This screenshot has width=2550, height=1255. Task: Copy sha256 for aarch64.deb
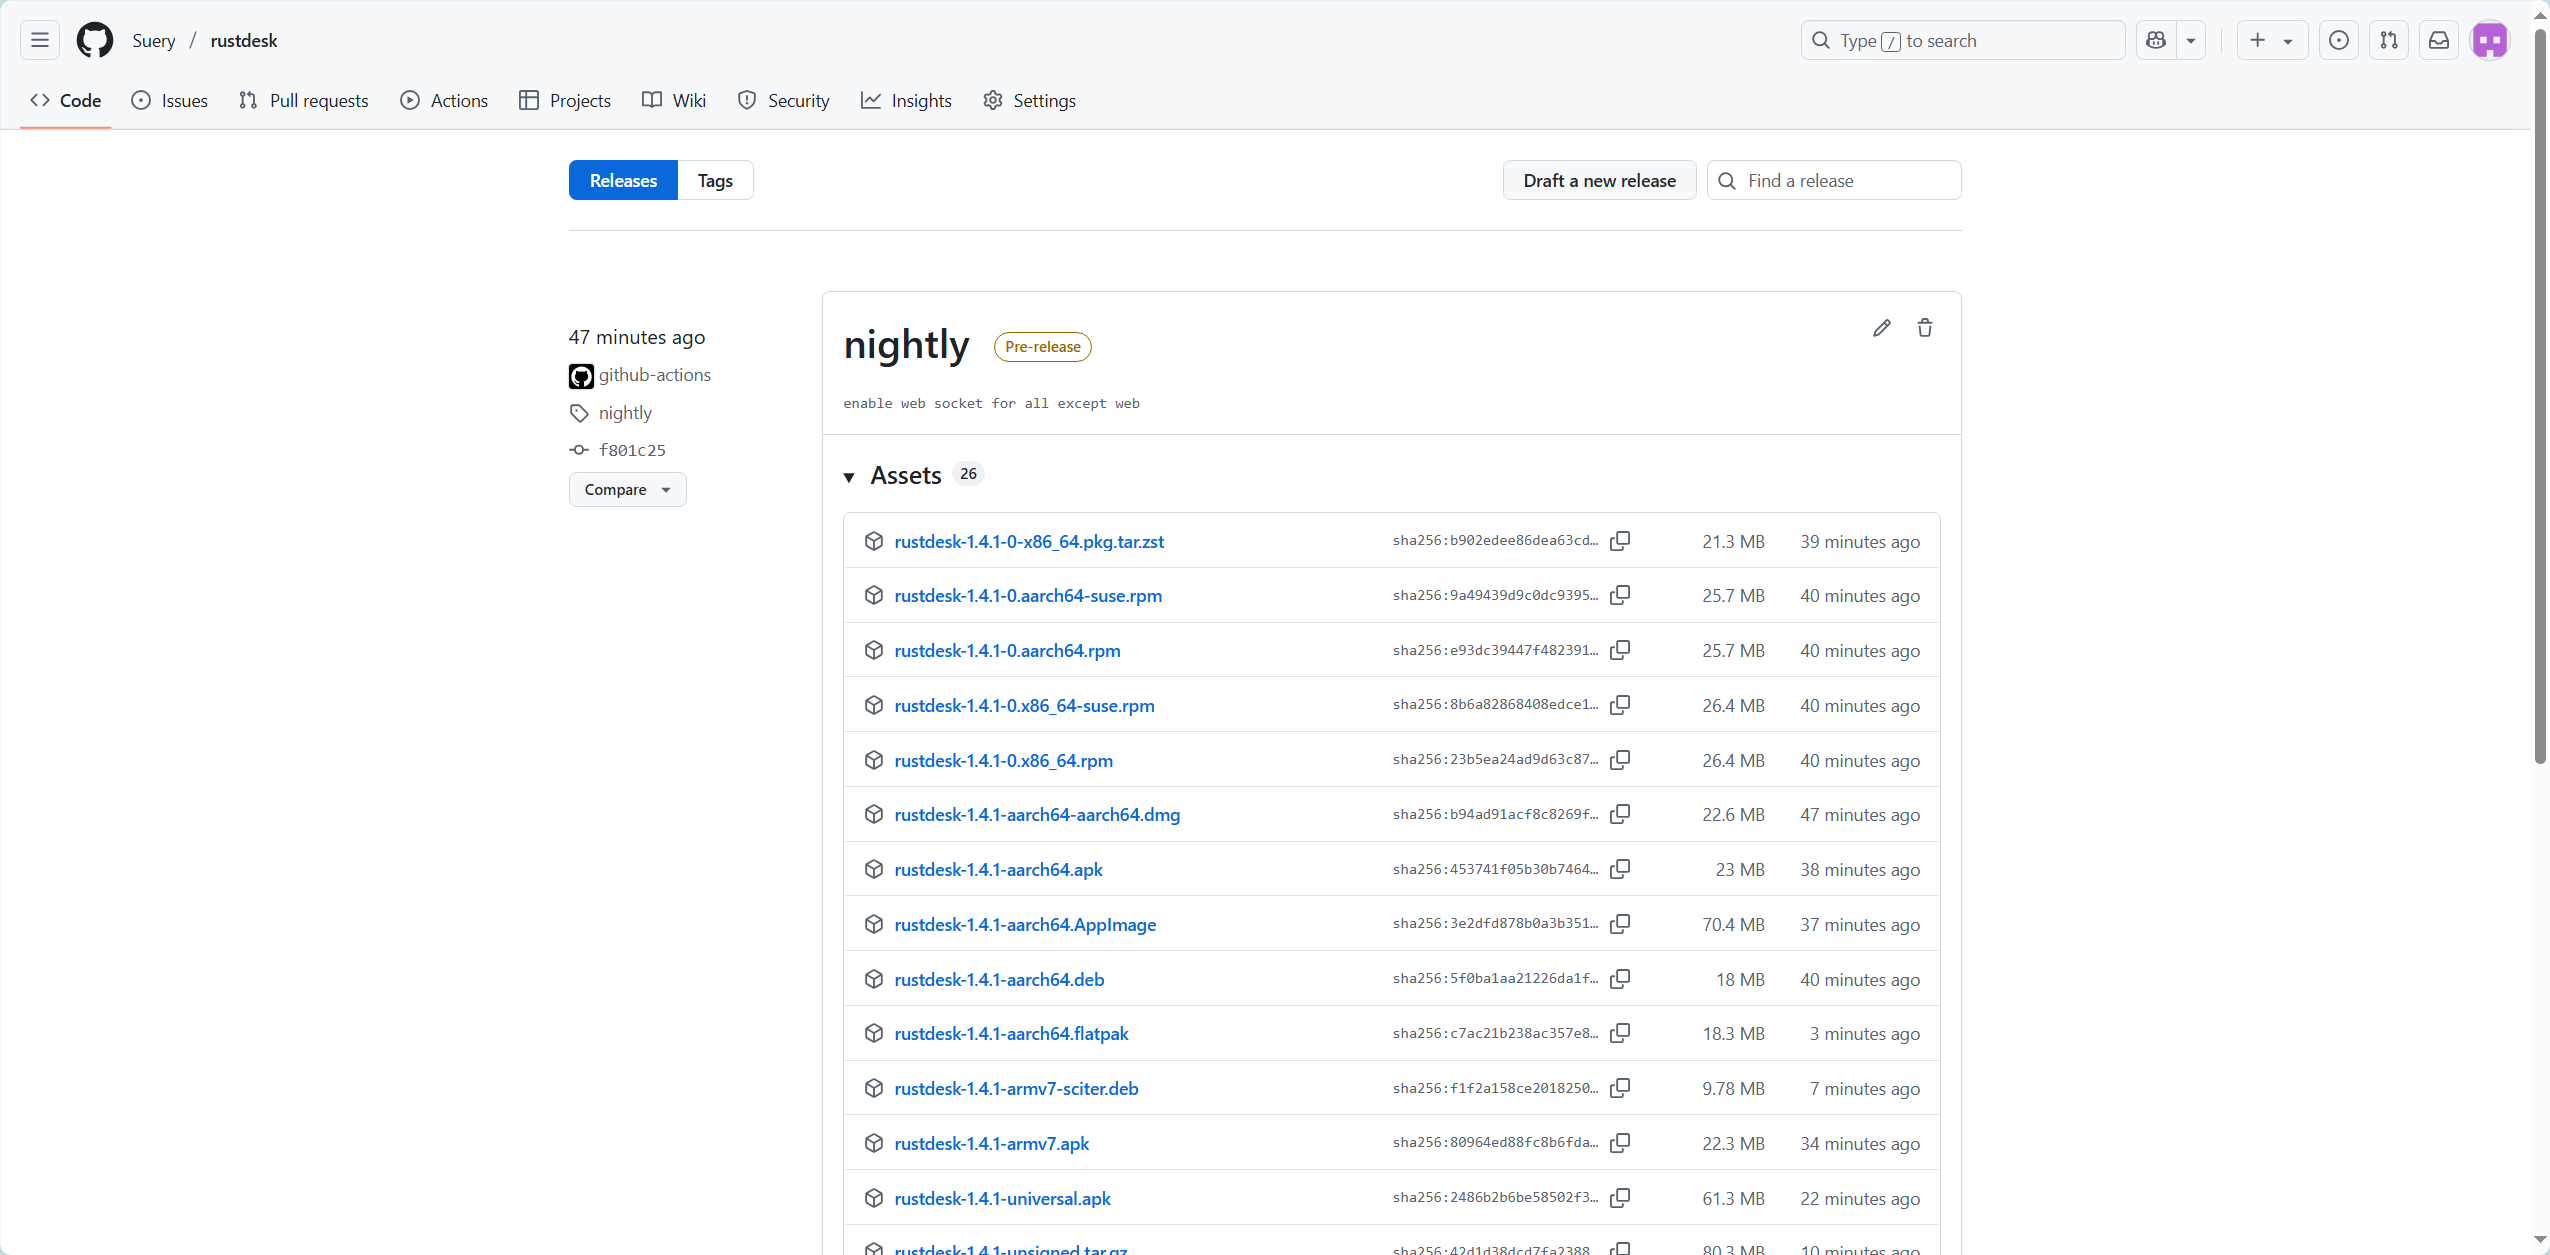1620,979
